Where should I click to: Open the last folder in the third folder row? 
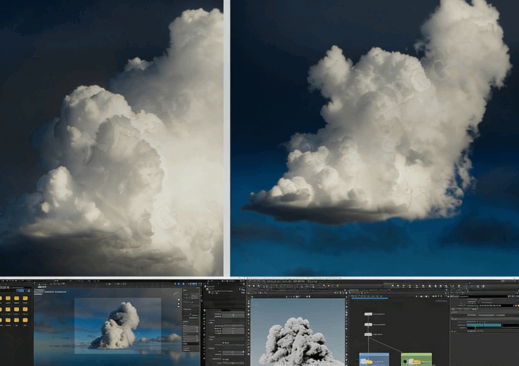pos(25,320)
